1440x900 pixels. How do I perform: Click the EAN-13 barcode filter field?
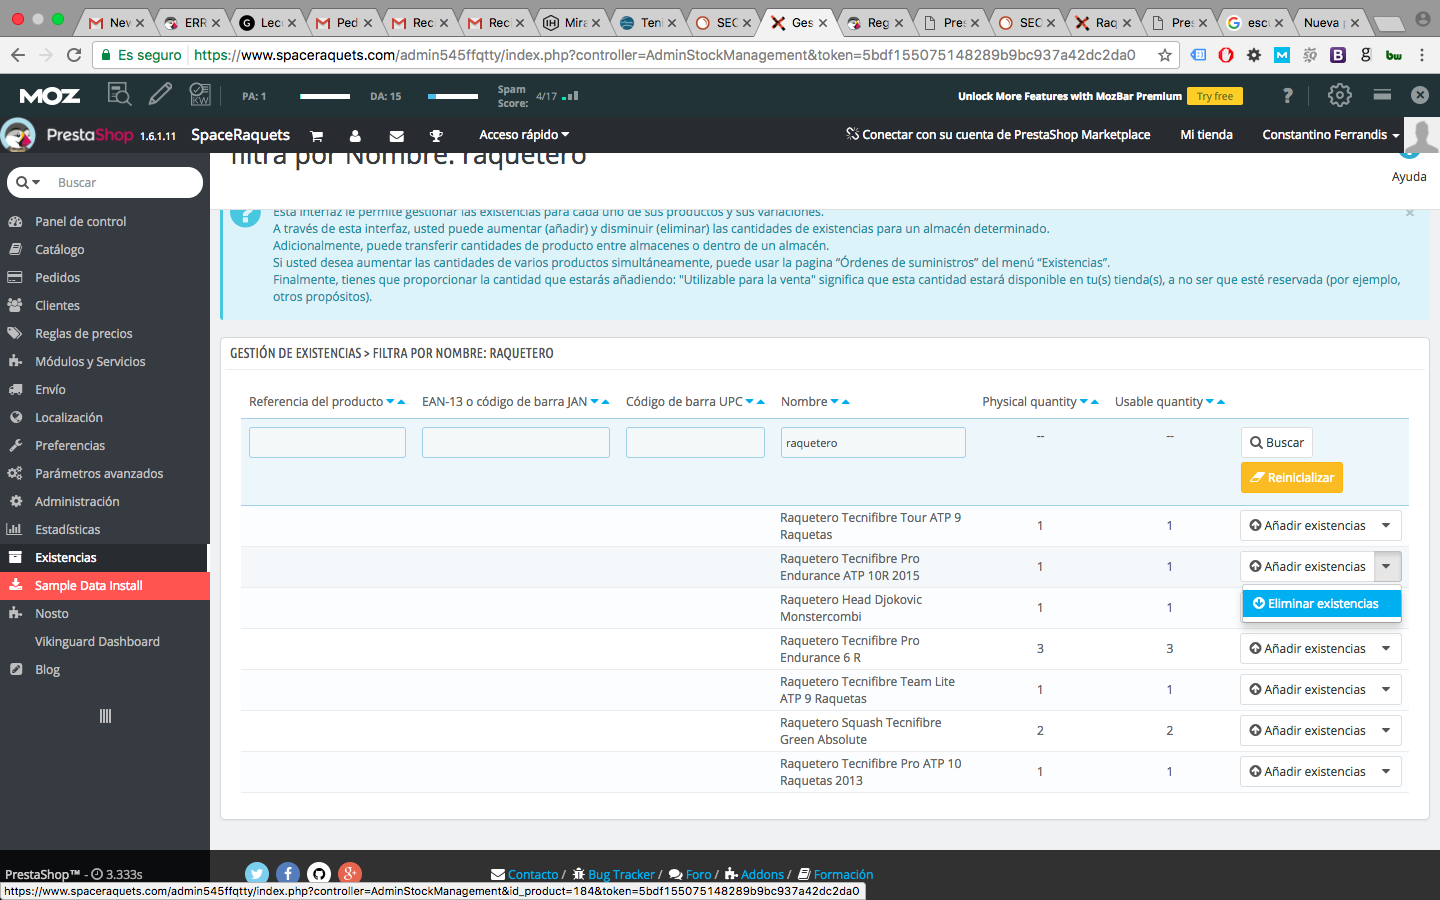point(516,443)
